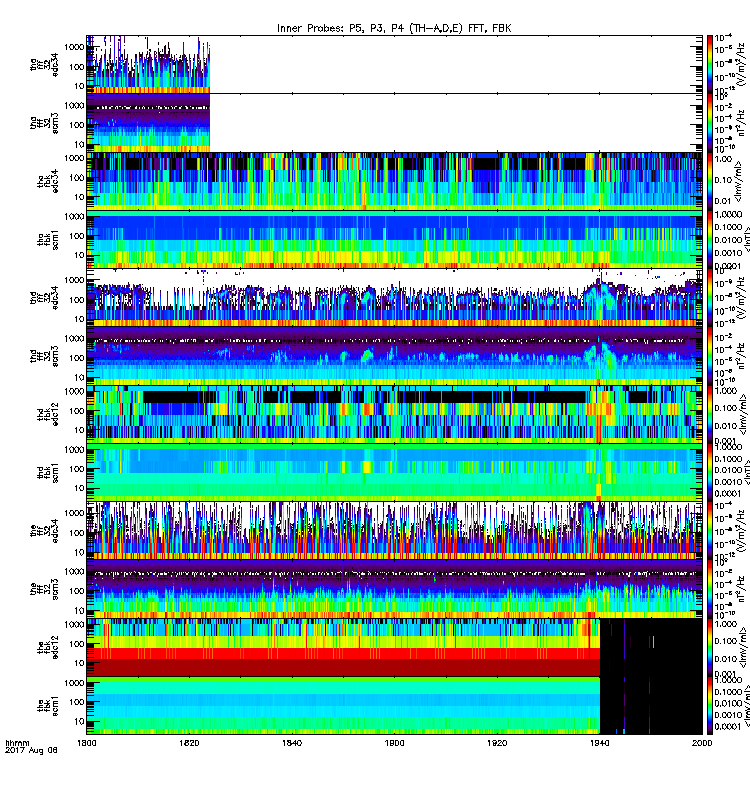750x800 pixels.
Task: Click the color bar beside the fbk scm1 panel
Action: pyautogui.click(x=709, y=706)
